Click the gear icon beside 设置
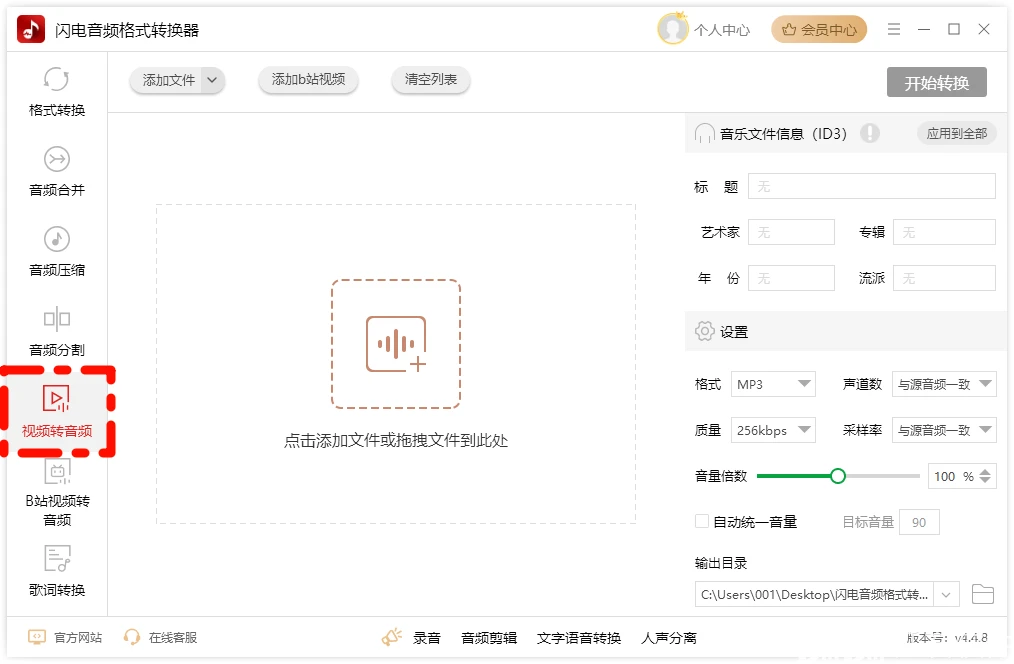The height and width of the screenshot is (664, 1014). tap(704, 331)
